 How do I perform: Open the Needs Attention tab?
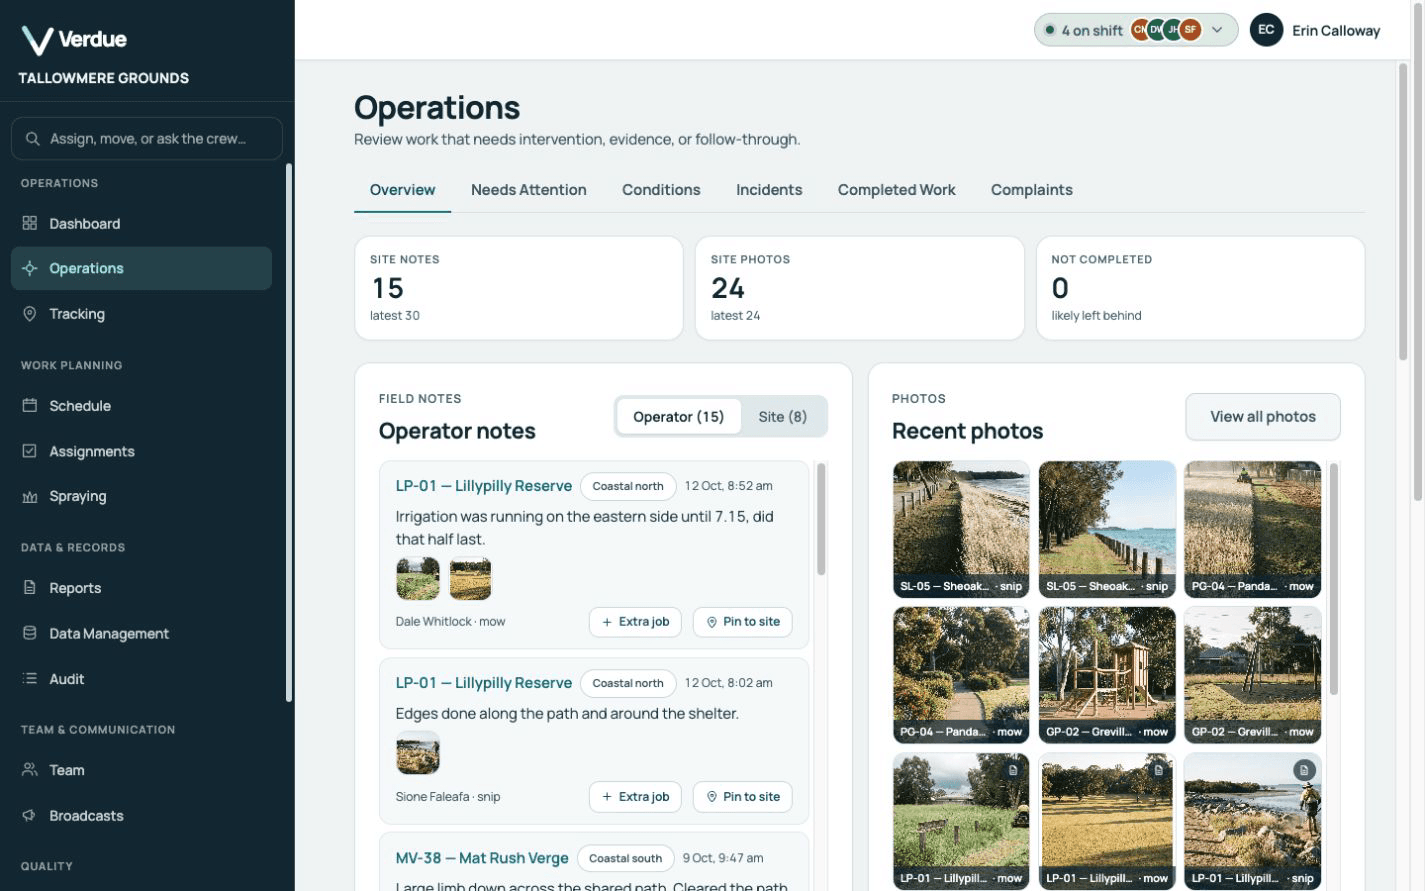[x=529, y=190]
